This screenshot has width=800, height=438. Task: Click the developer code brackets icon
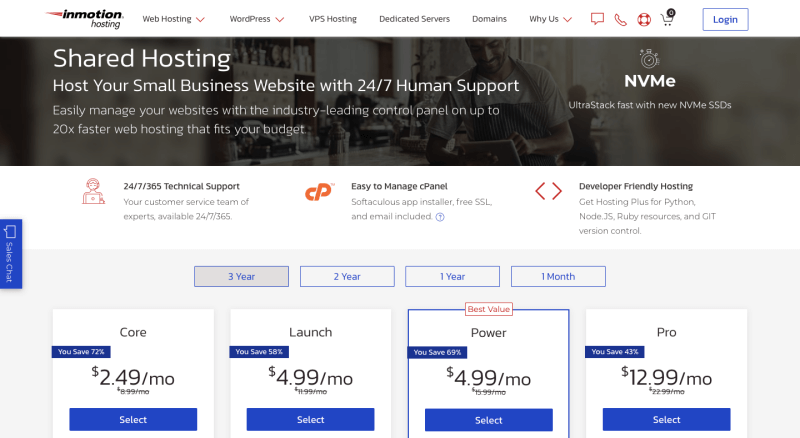548,191
